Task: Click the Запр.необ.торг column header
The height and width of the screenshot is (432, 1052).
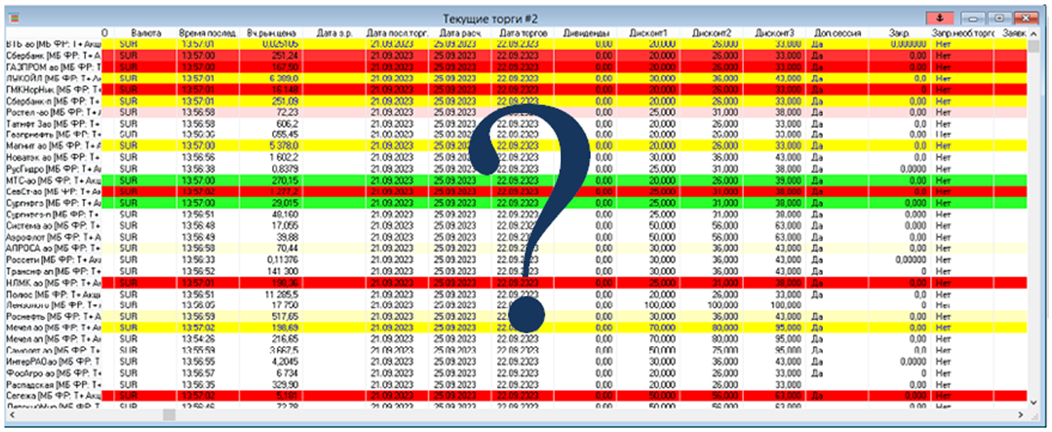Action: [961, 32]
